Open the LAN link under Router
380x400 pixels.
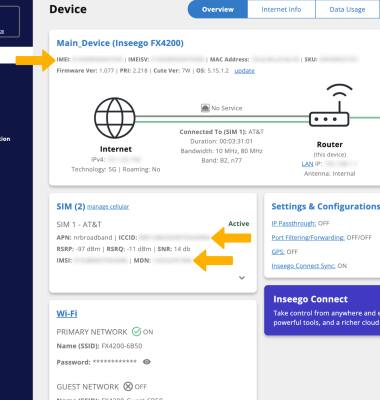[307, 164]
